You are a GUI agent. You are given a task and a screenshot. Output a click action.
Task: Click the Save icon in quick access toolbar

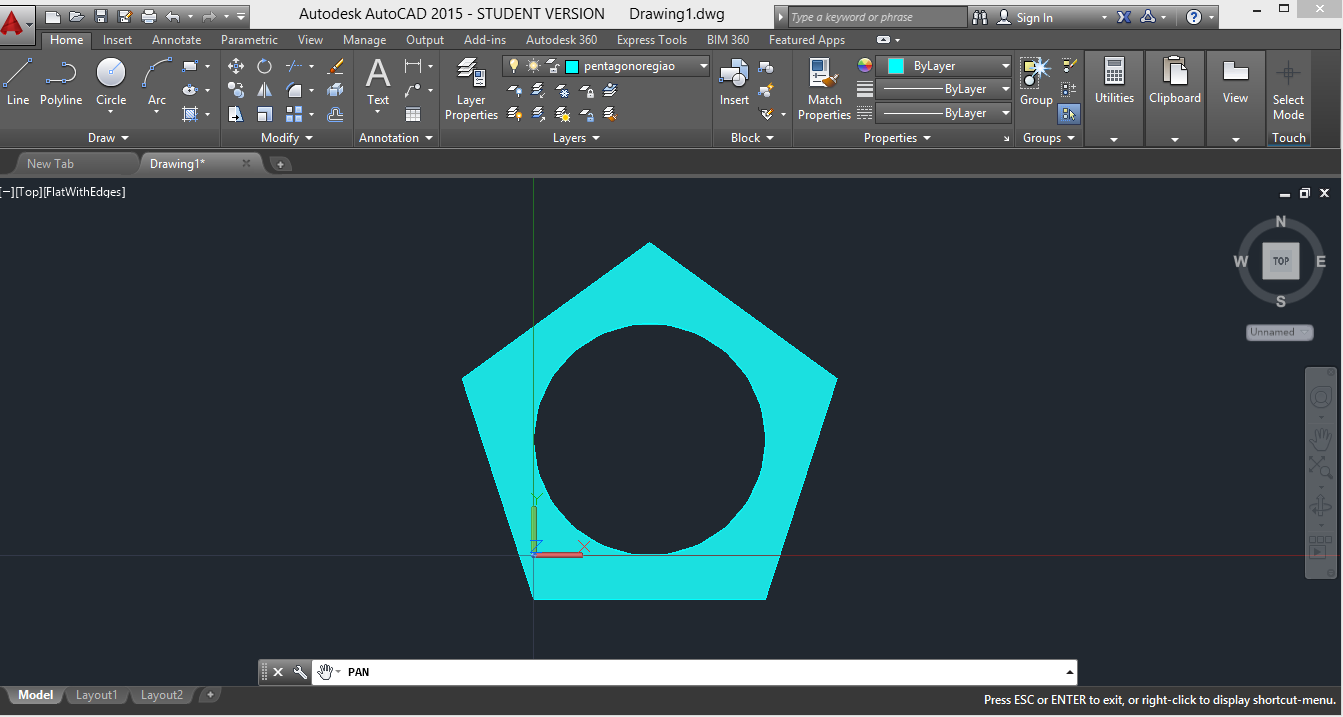pos(100,17)
